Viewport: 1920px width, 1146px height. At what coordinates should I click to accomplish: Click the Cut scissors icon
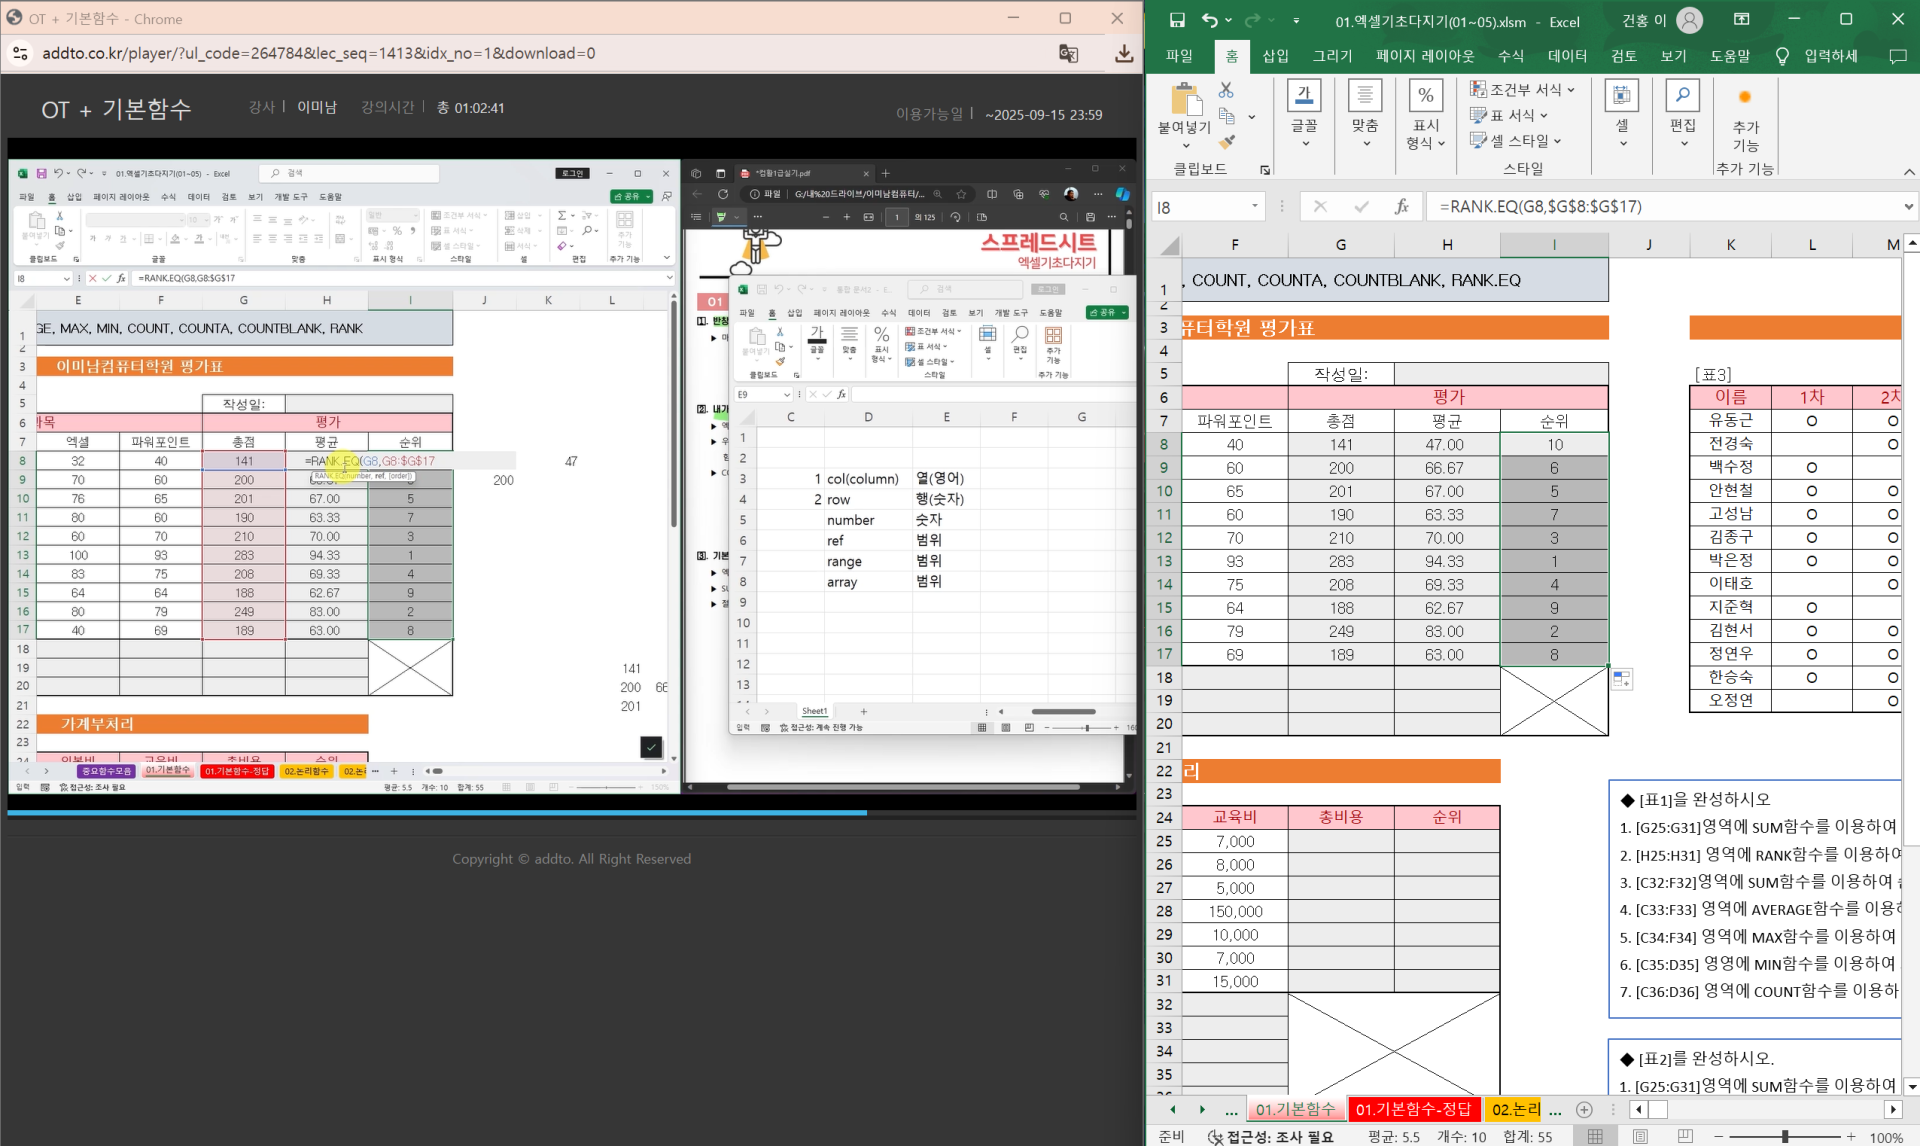click(1226, 90)
